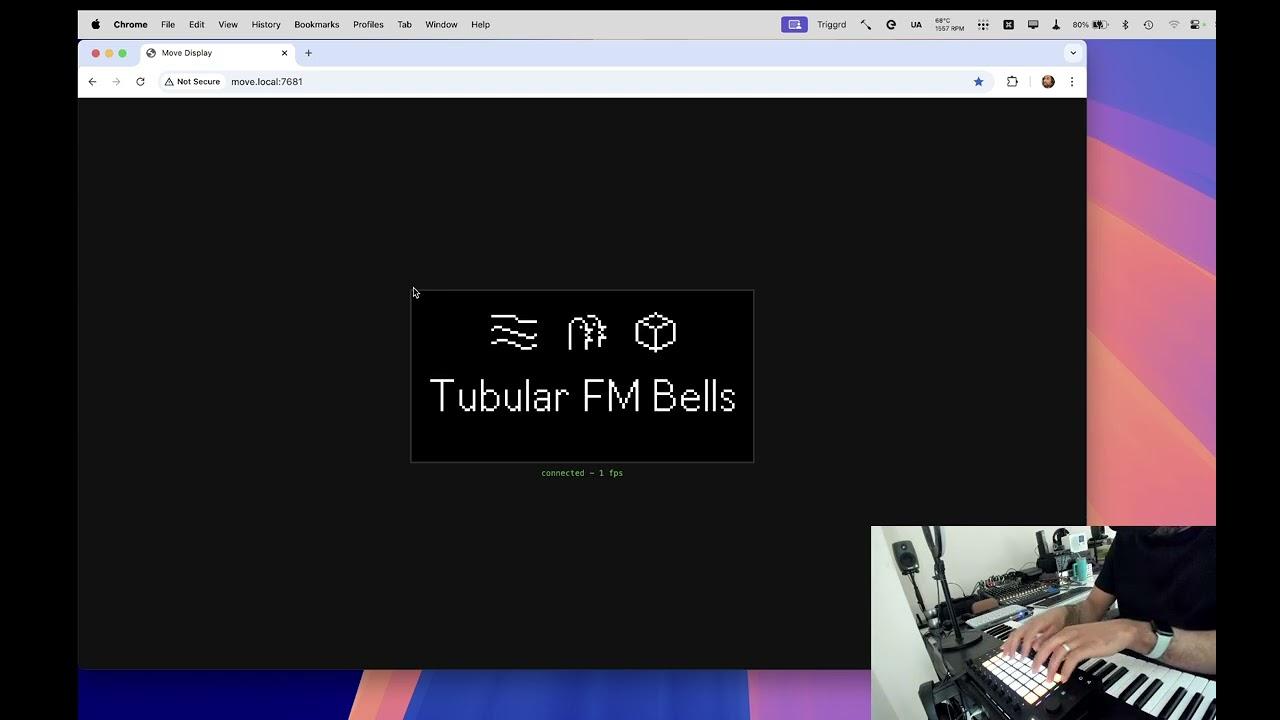Click the wave icon in Move display
The width and height of the screenshot is (1280, 720).
click(514, 332)
